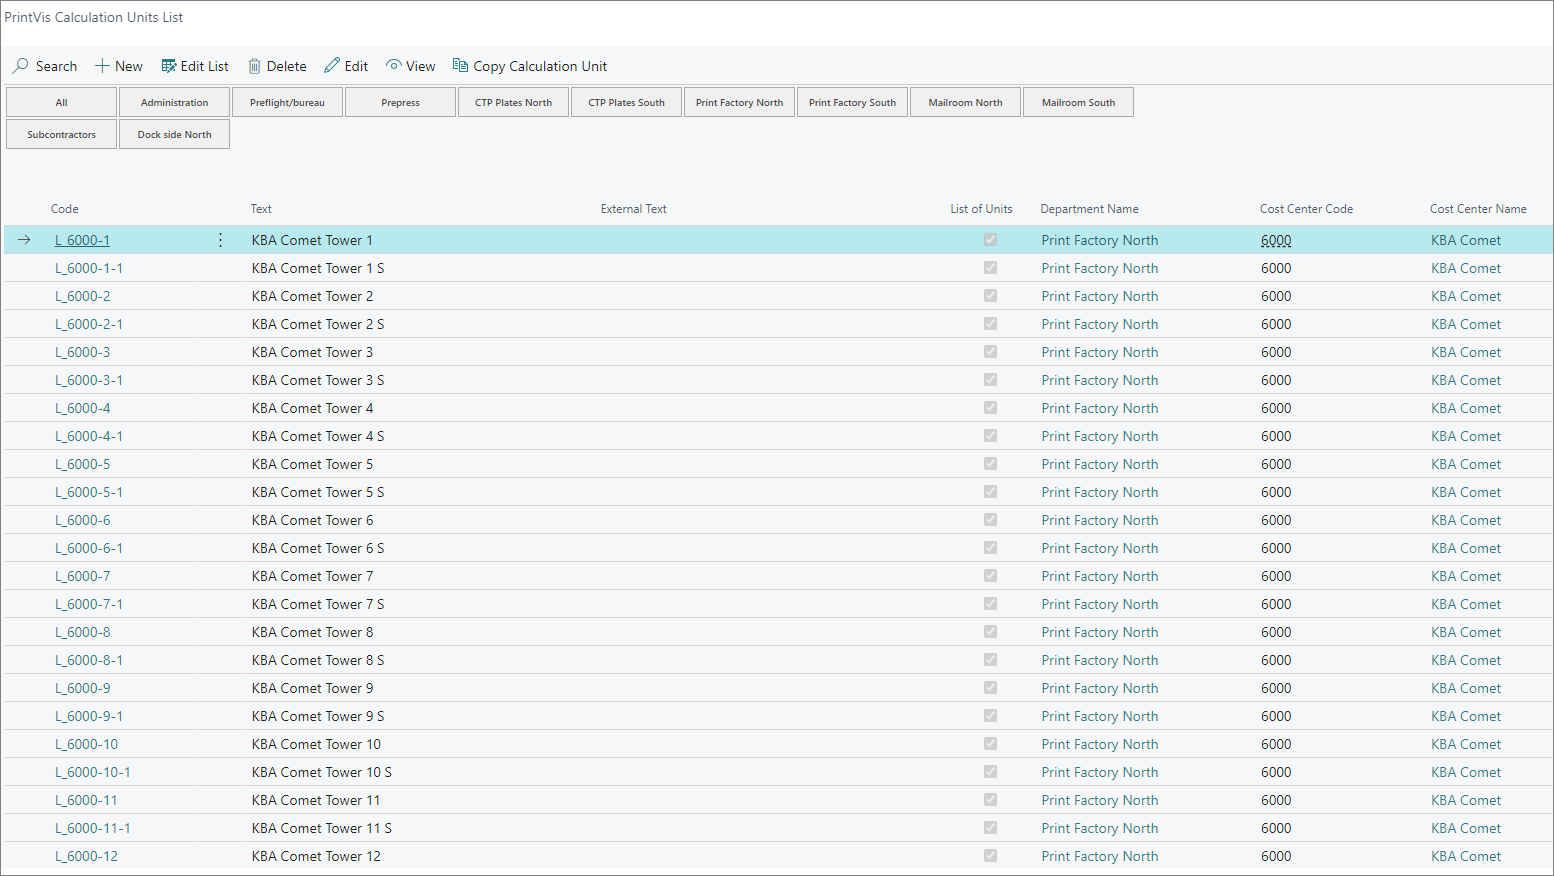Click text KBA Comet Tower 9 S
This screenshot has width=1554, height=876.
[x=318, y=716]
